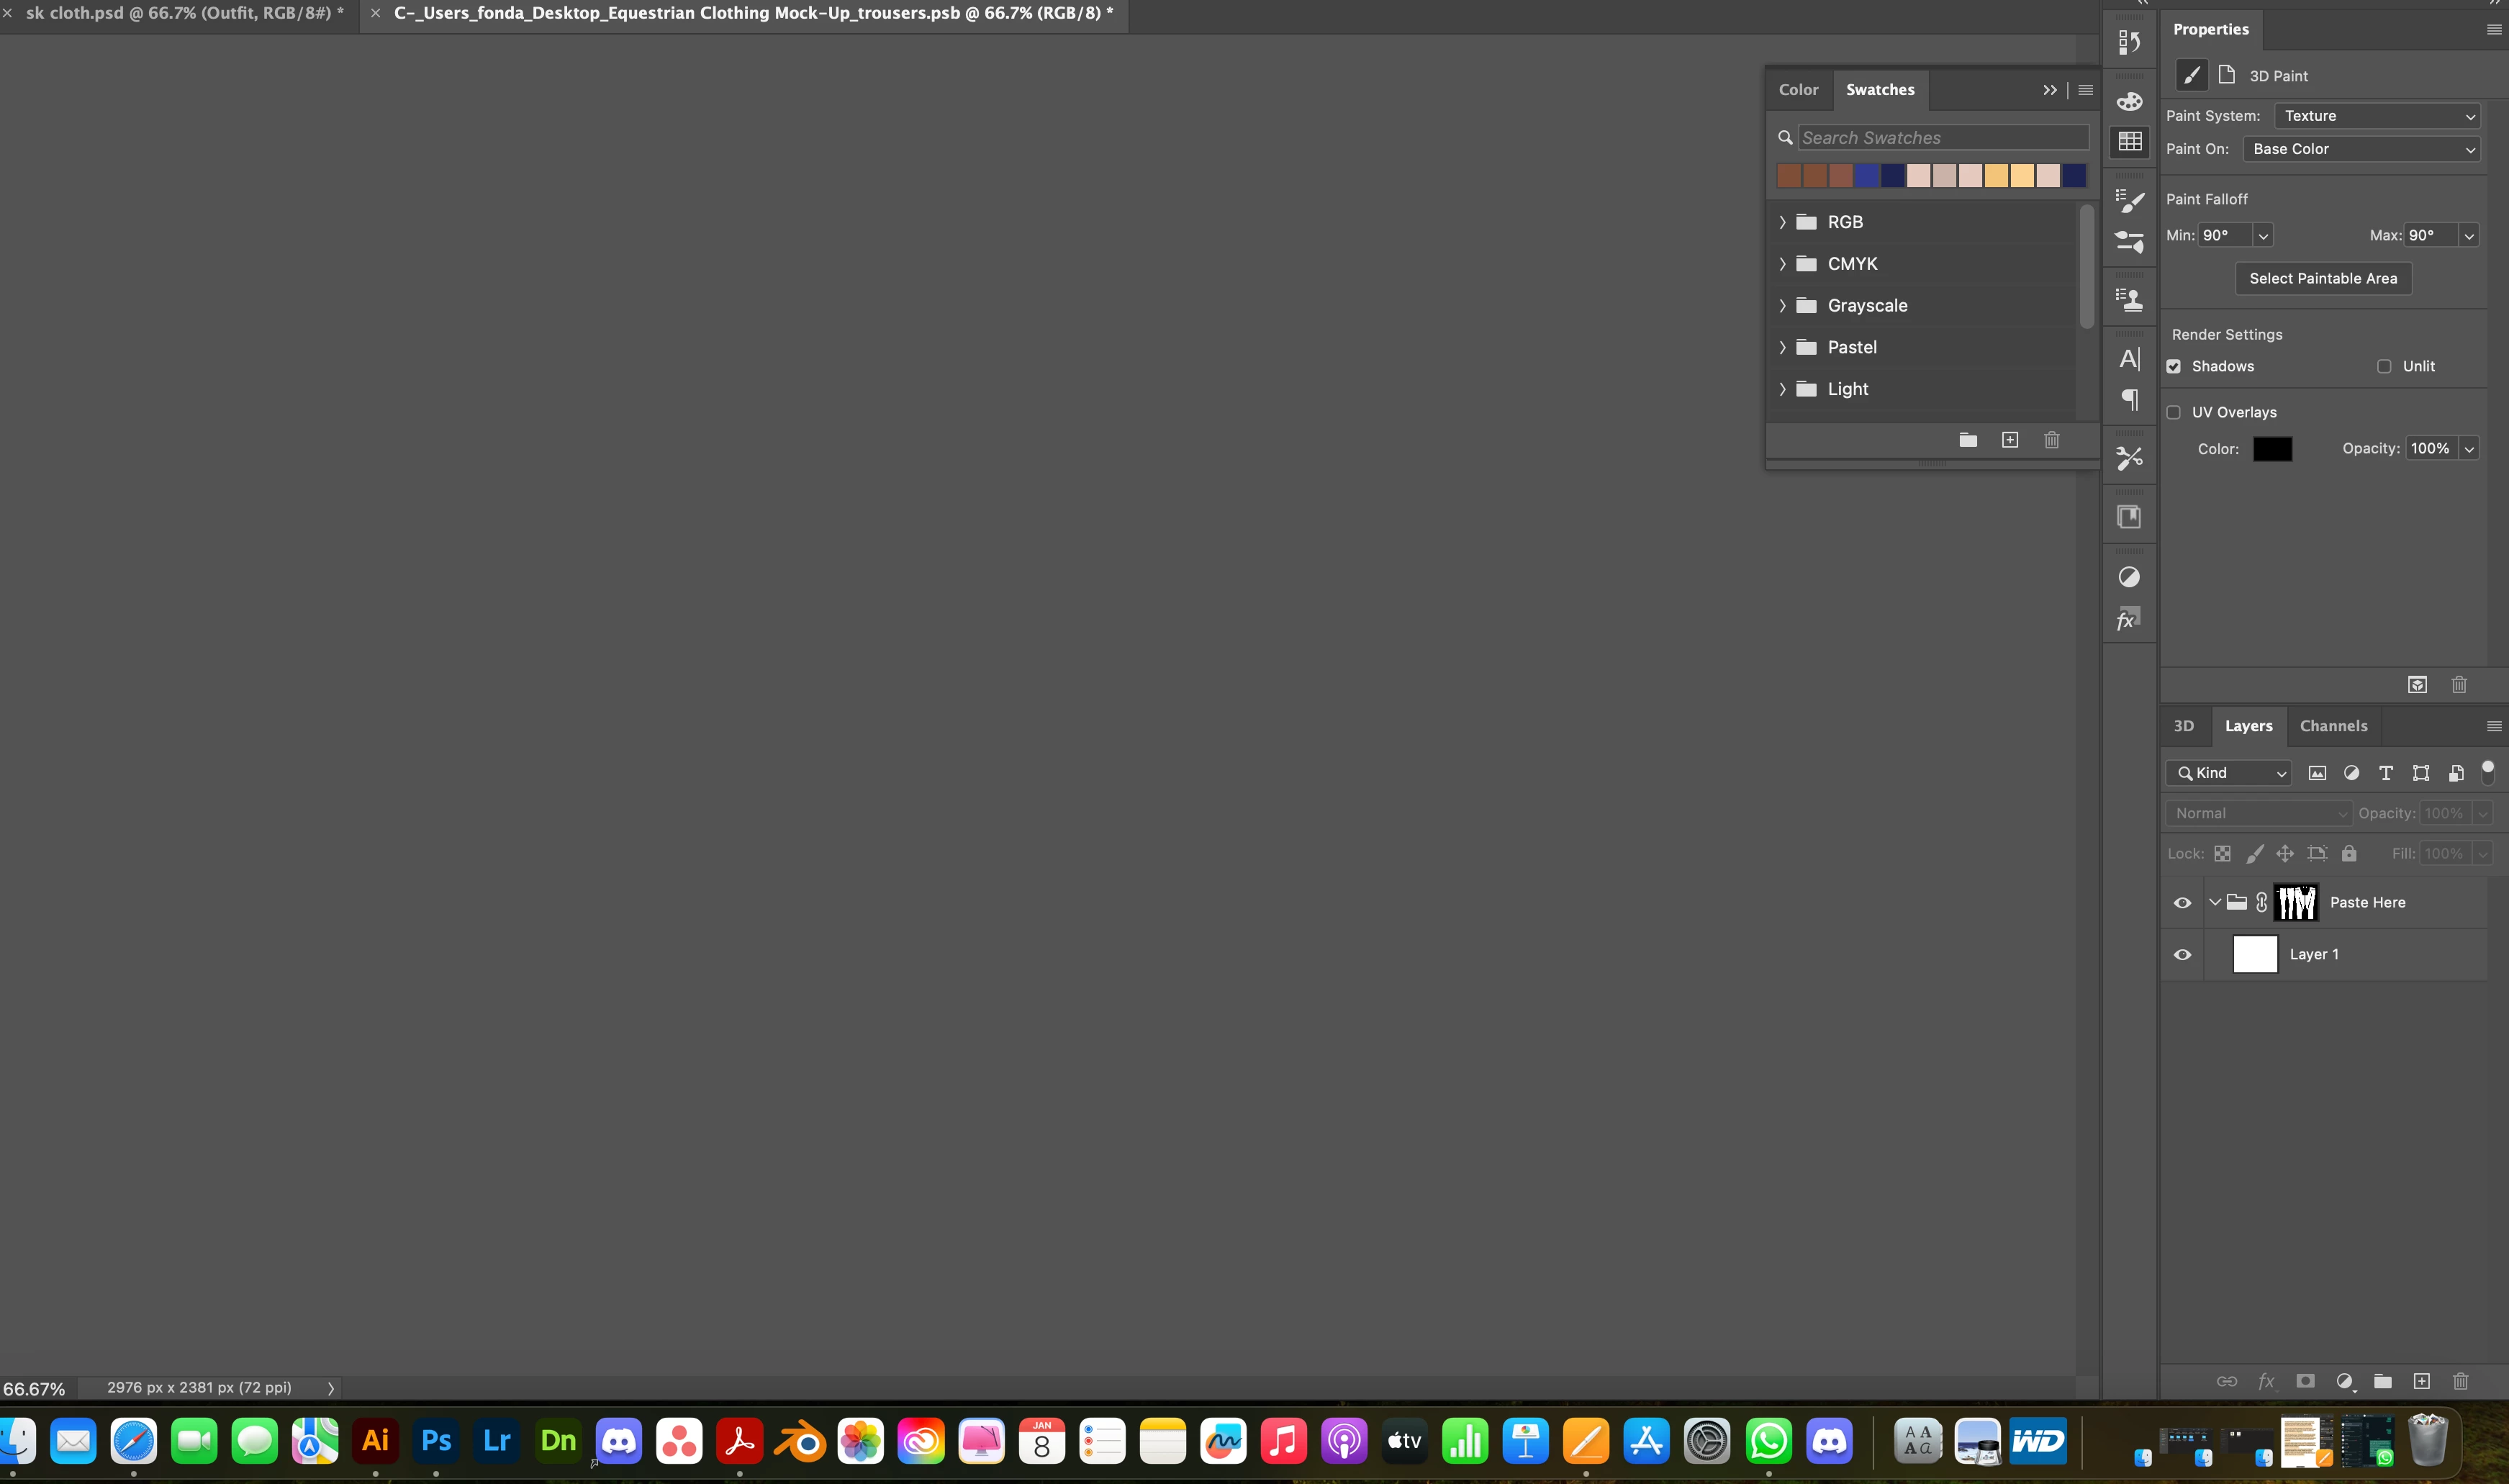Image resolution: width=2509 pixels, height=1484 pixels.
Task: Open the Paragraph panel icon
Action: tap(2129, 400)
